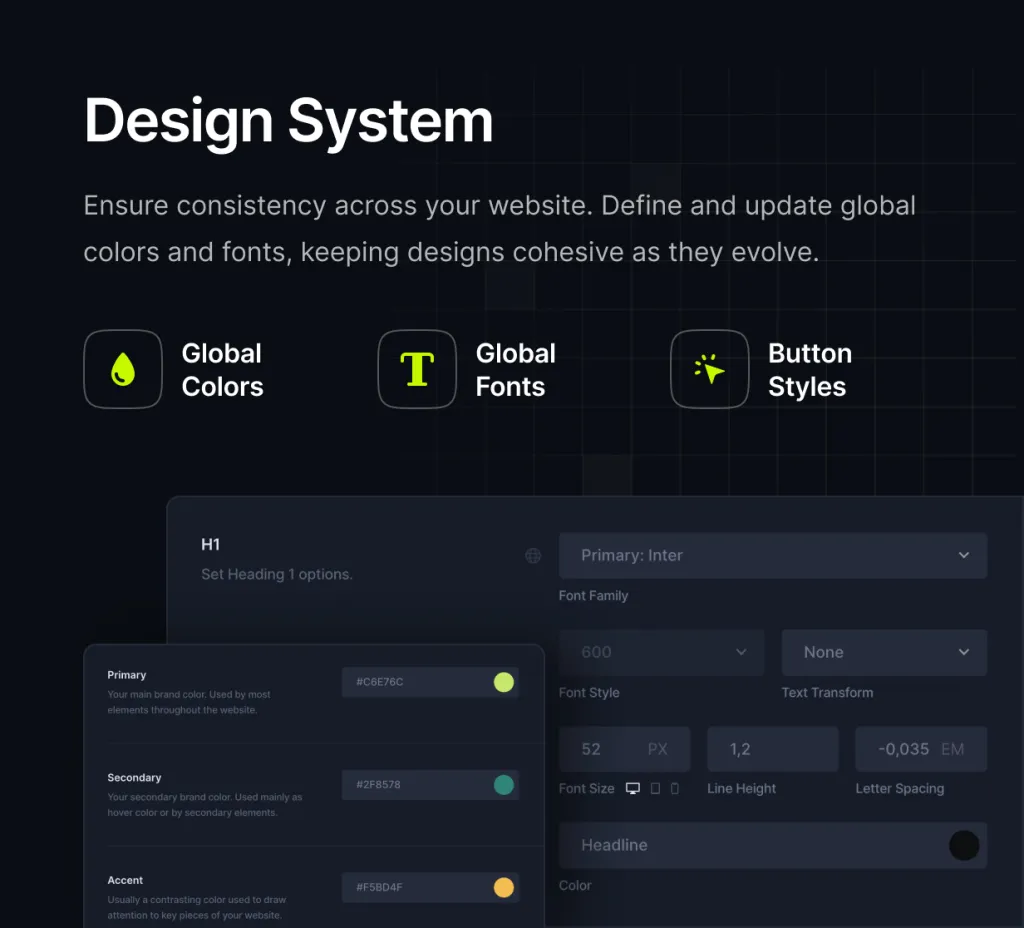
Task: Click the EM unit in Letter Spacing
Action: click(952, 749)
